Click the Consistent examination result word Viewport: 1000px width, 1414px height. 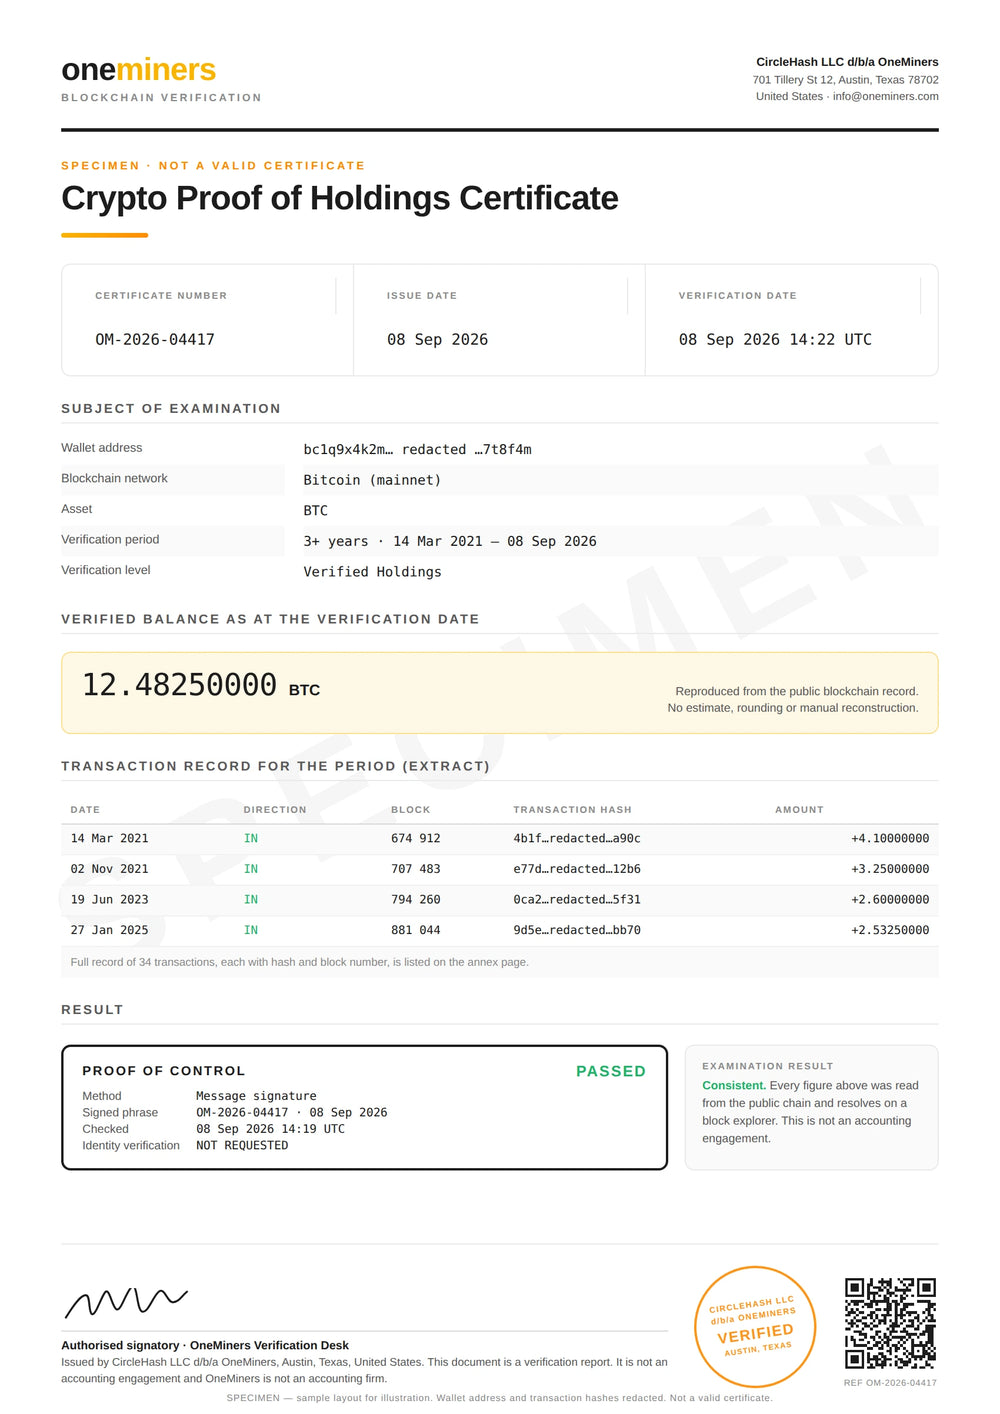click(x=734, y=1086)
